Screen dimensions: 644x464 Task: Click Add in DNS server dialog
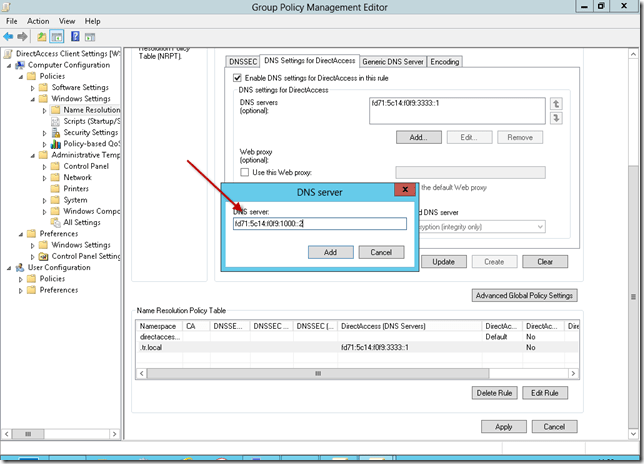[x=330, y=252]
